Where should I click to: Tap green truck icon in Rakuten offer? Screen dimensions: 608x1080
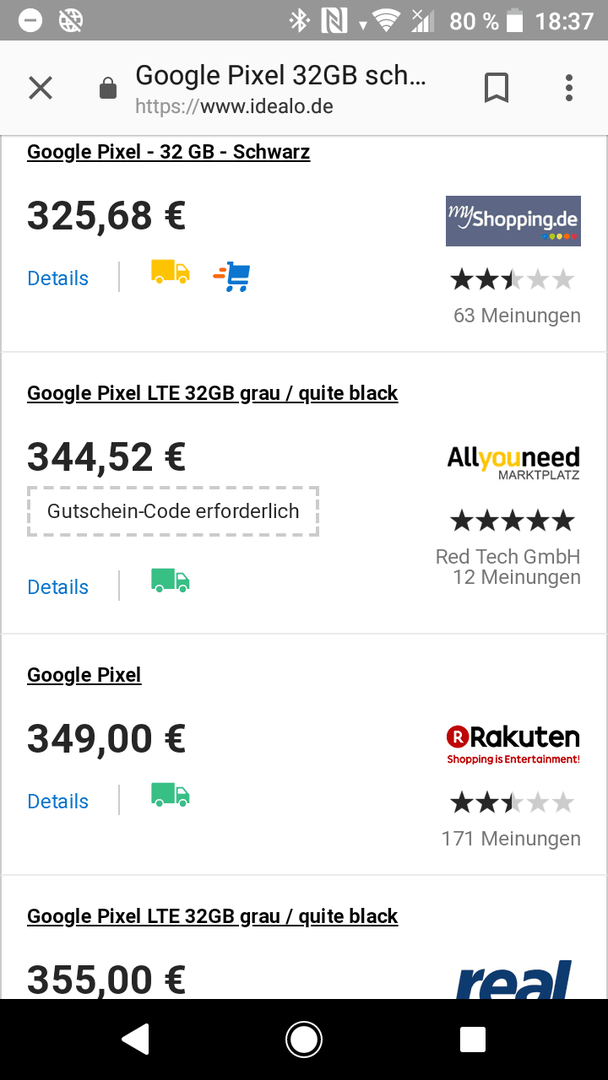pyautogui.click(x=170, y=794)
